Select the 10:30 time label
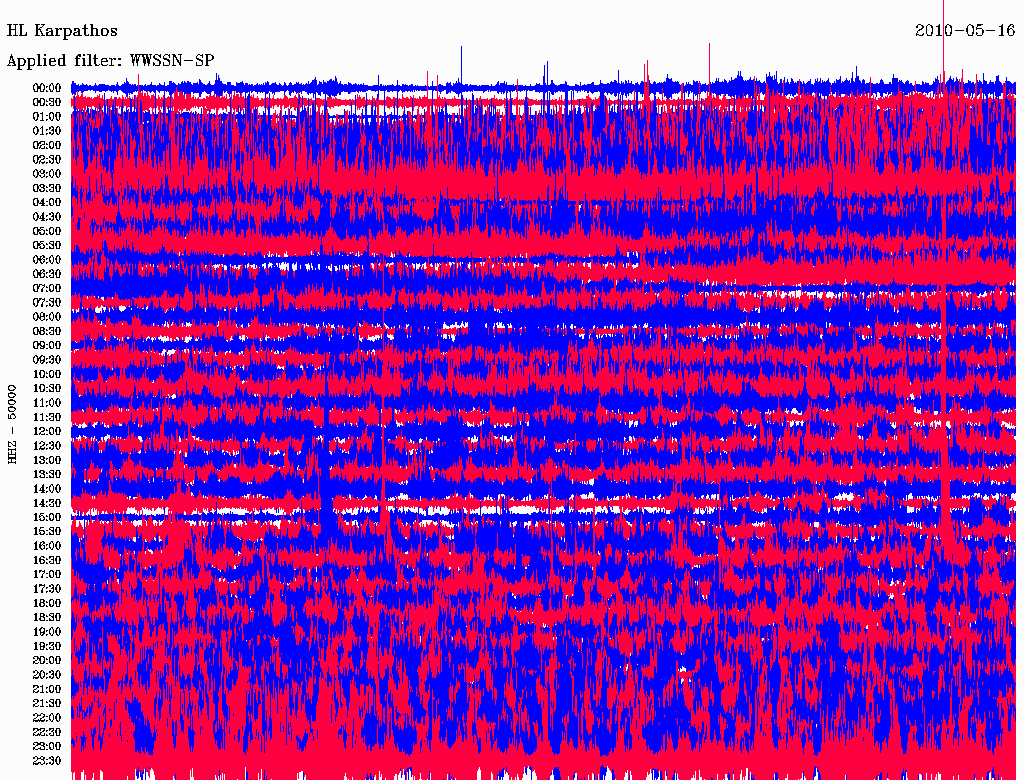 click(x=47, y=389)
